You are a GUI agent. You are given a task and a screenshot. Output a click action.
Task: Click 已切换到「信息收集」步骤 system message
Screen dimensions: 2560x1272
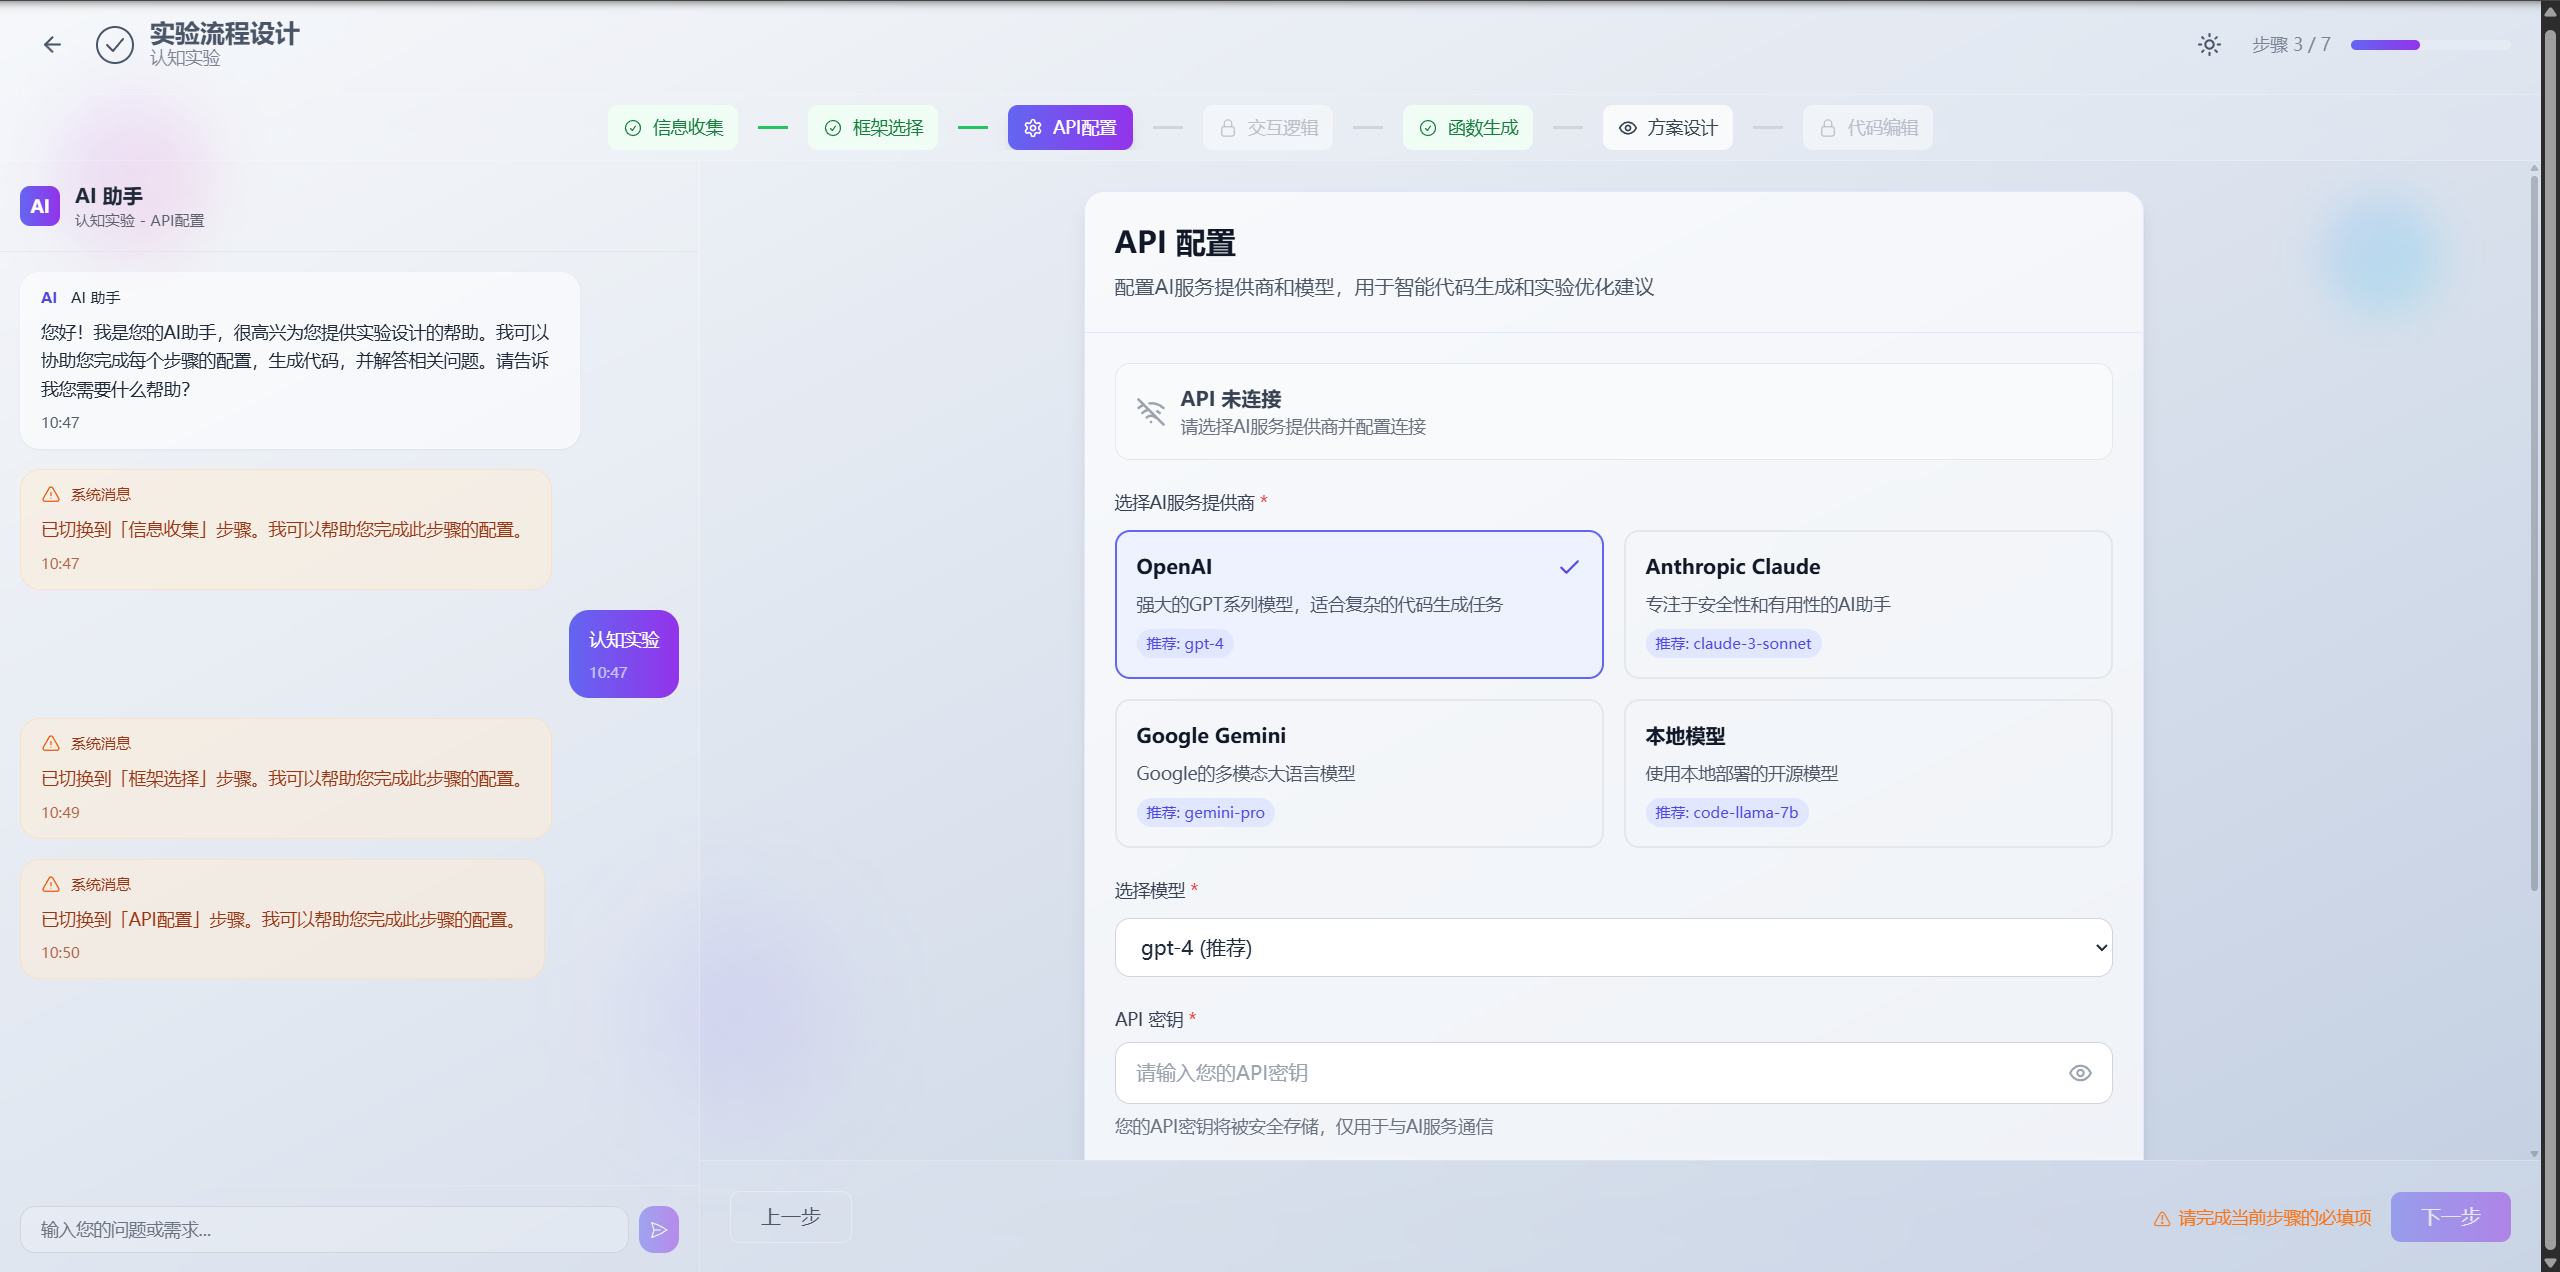click(x=285, y=529)
